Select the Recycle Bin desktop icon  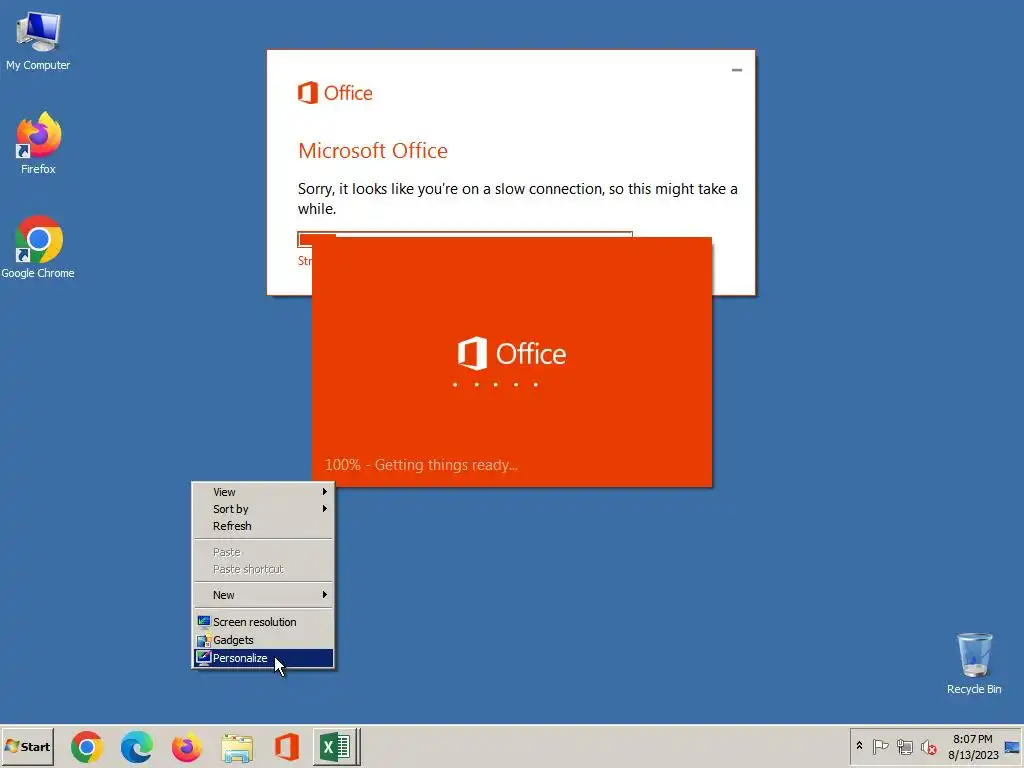(x=974, y=664)
